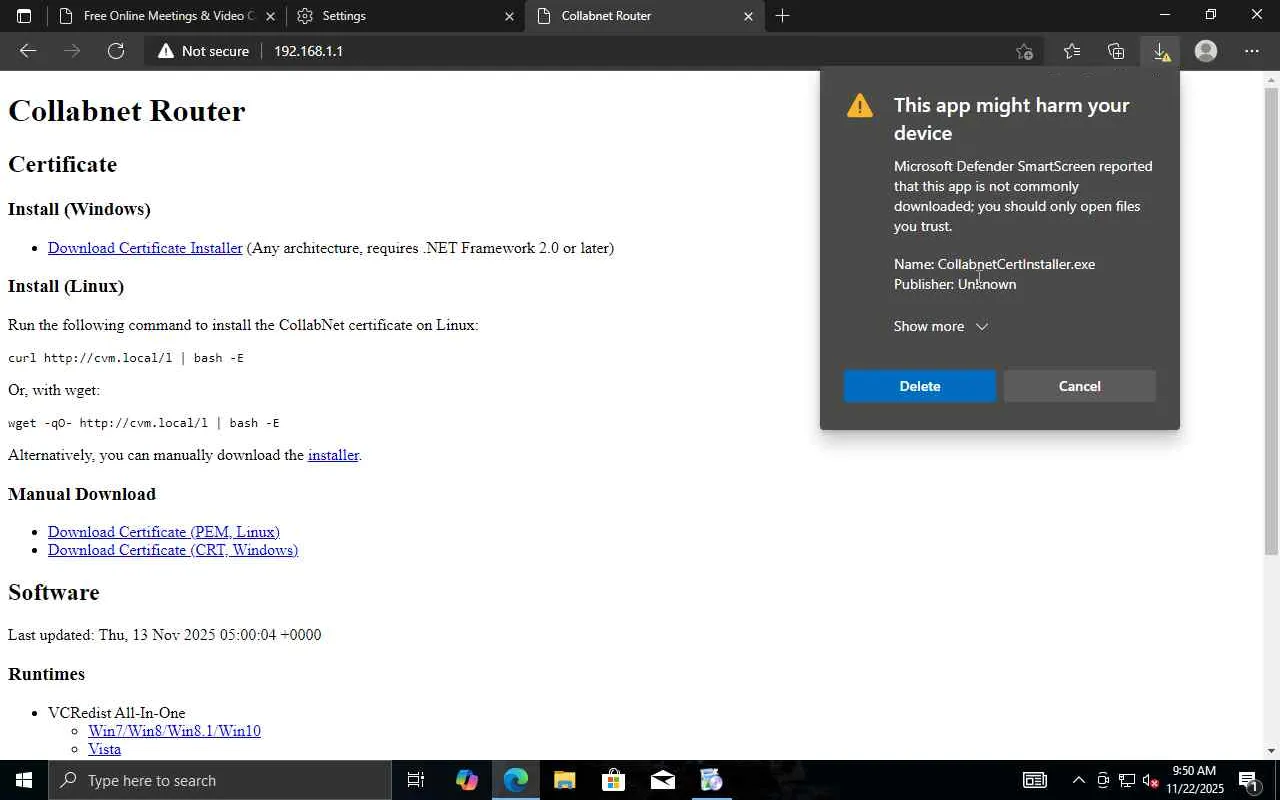Click the wget command text

click(144, 423)
